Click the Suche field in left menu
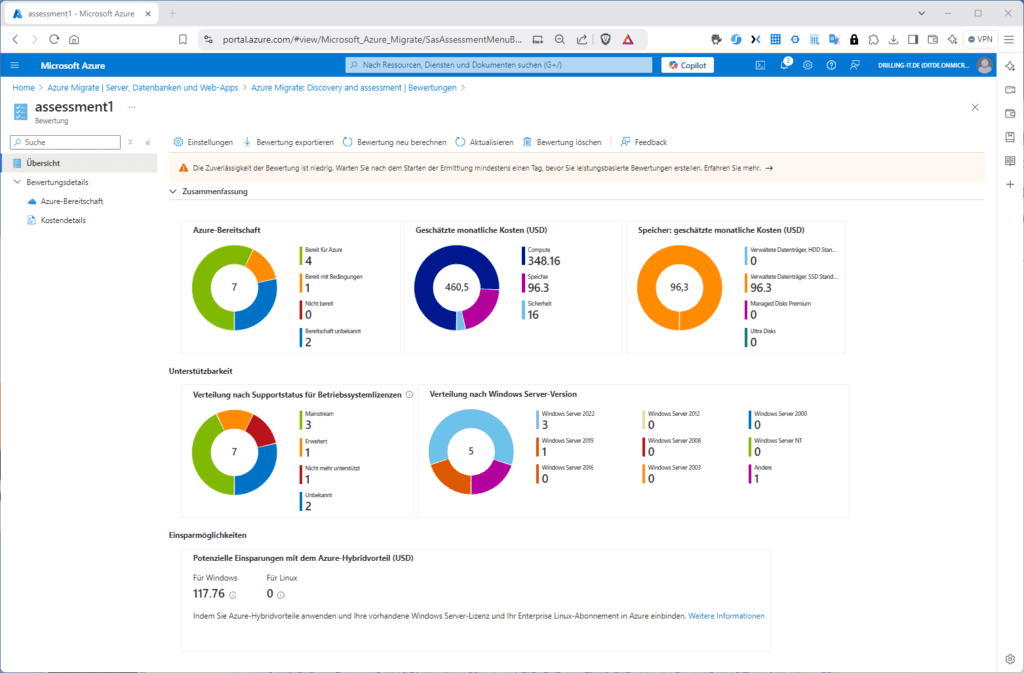The height and width of the screenshot is (673, 1024). [x=65, y=142]
